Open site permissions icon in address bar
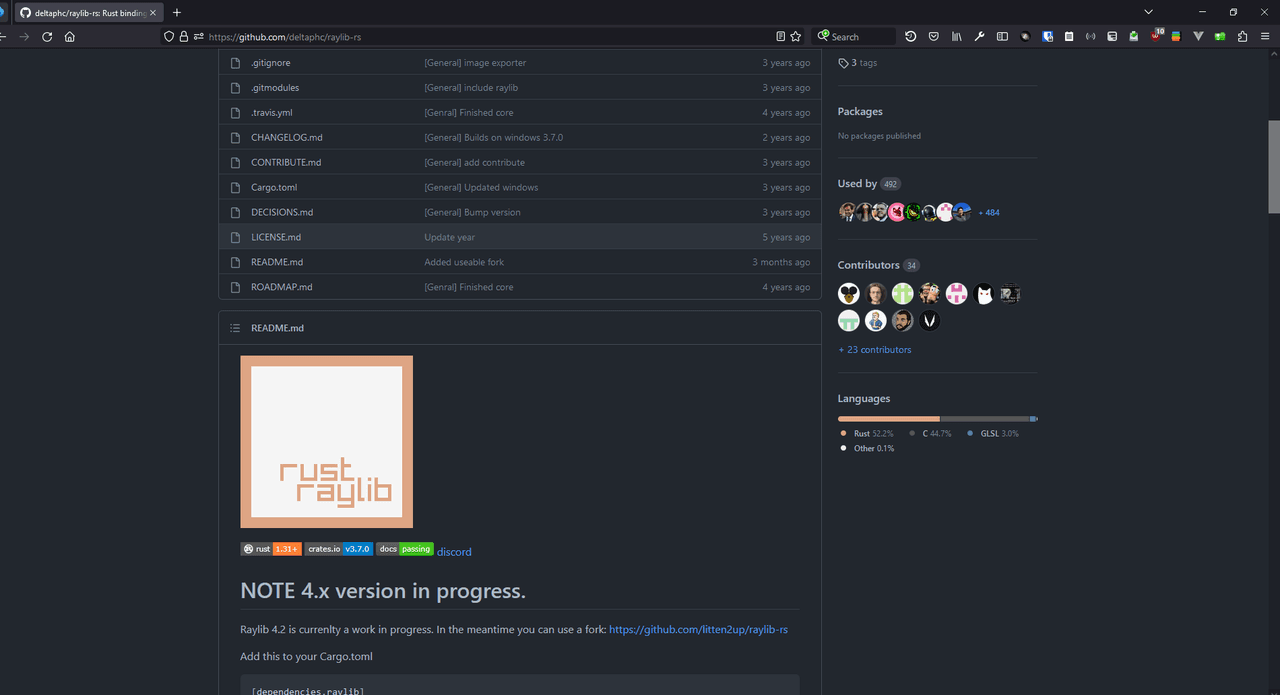Screen dimensions: 1280x695 click(198, 36)
